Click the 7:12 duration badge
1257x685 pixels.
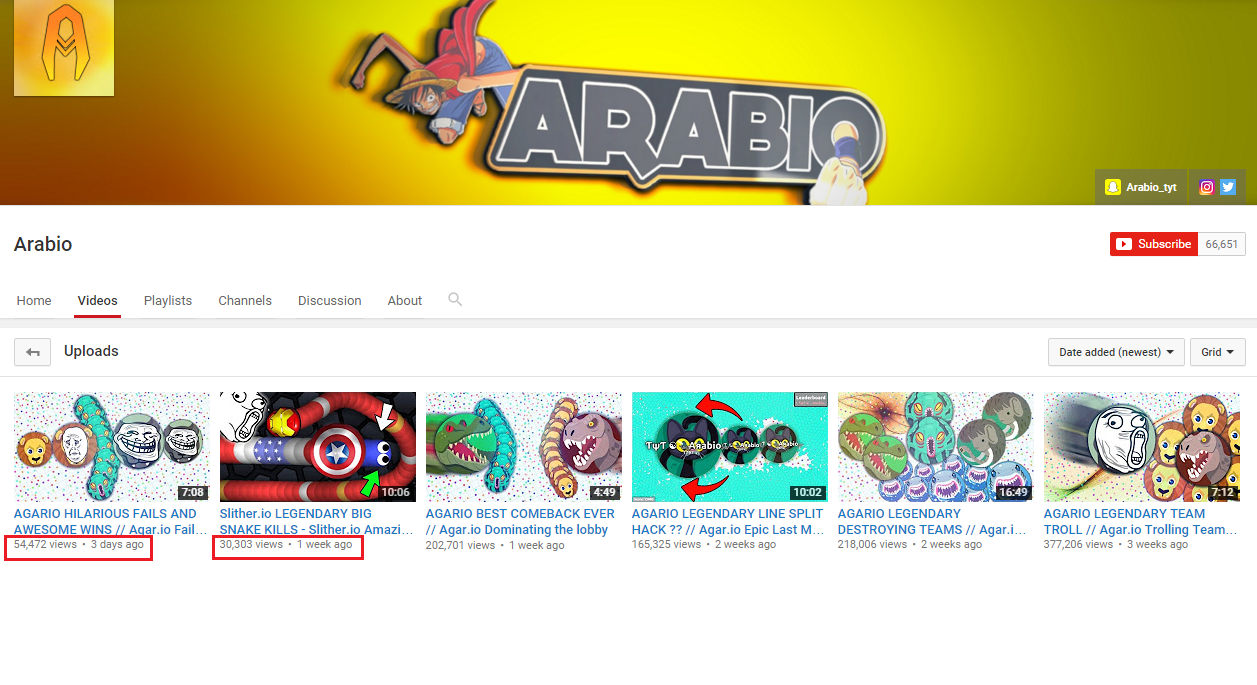coord(1222,492)
